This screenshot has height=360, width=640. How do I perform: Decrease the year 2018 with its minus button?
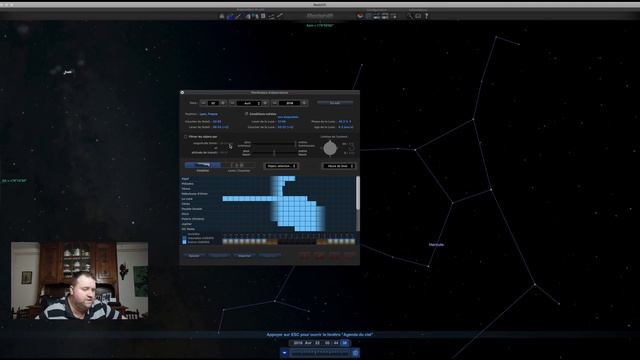275,103
